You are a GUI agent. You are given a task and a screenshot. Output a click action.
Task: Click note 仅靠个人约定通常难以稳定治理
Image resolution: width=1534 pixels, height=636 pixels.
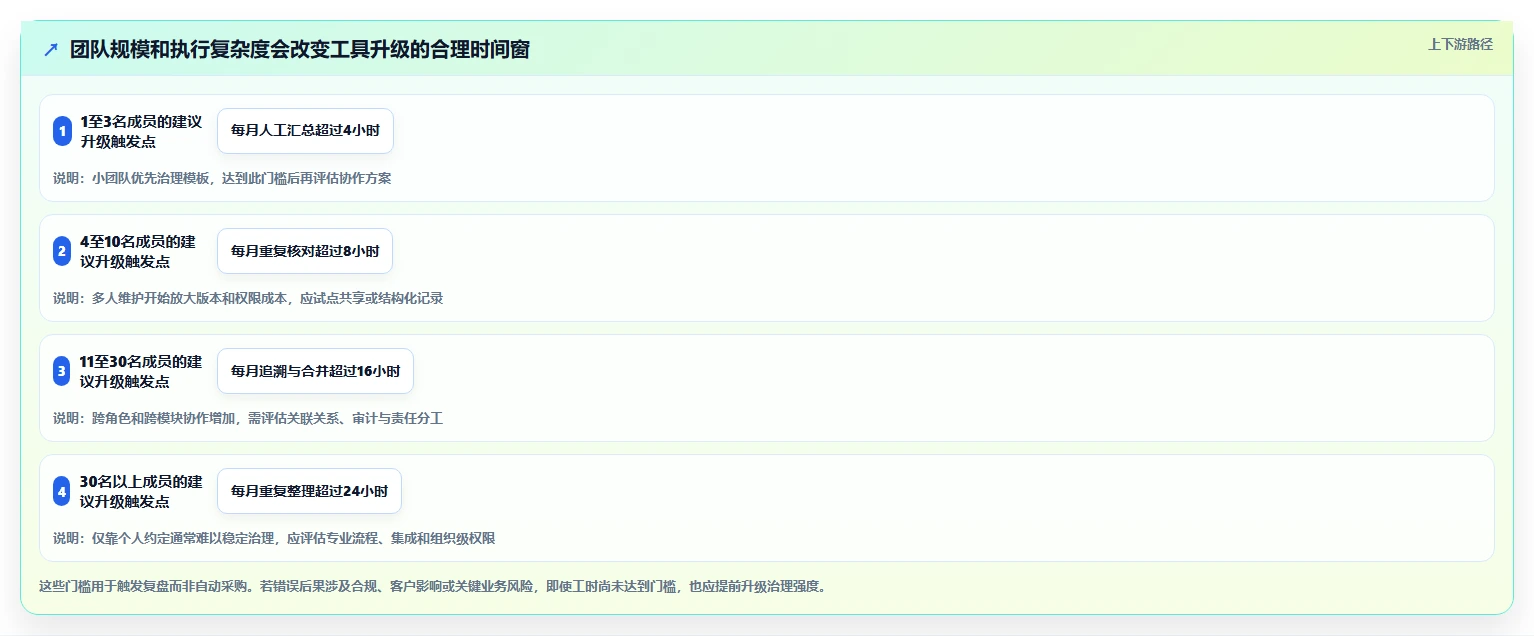tap(183, 538)
